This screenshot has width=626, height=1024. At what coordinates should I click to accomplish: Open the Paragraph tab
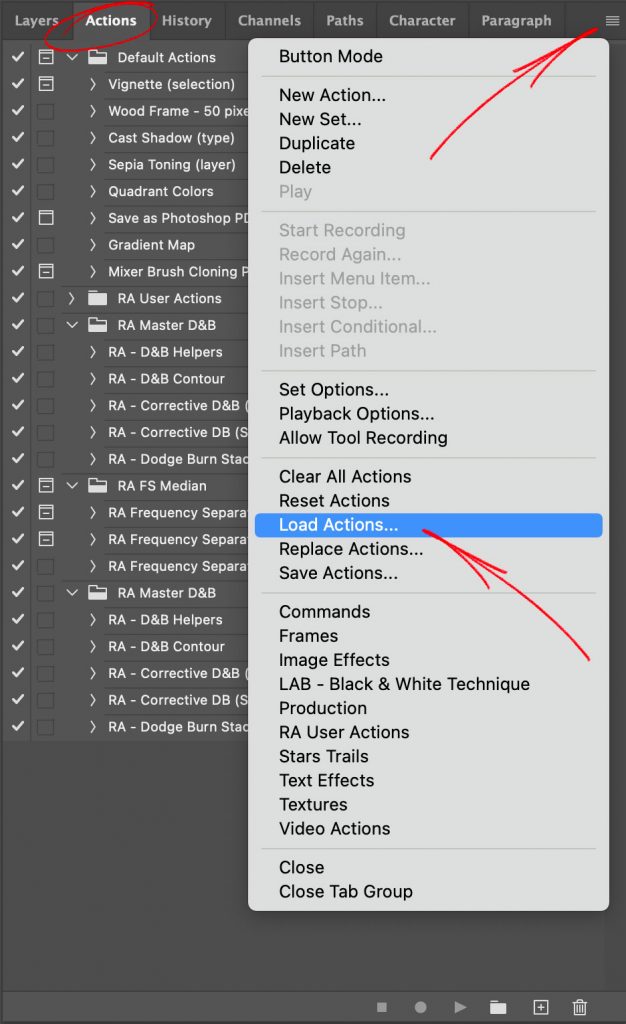516,20
